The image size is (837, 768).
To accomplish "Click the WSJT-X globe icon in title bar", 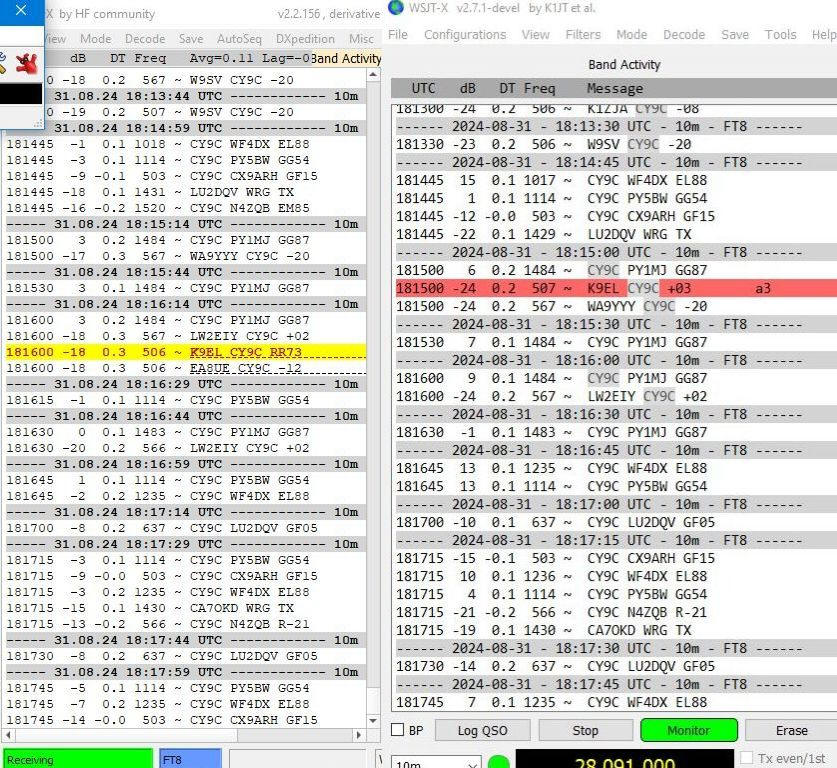I will click(395, 9).
